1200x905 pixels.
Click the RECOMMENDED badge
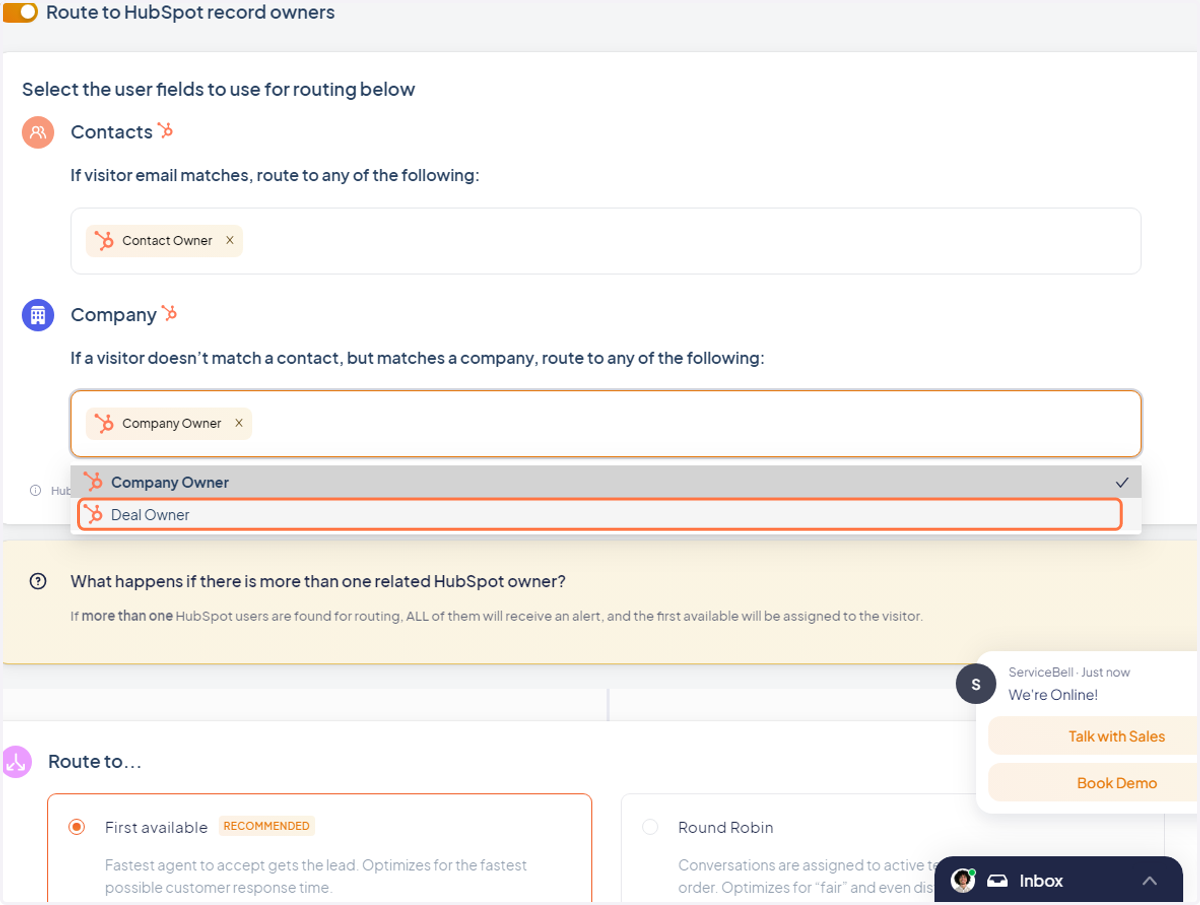click(266, 826)
